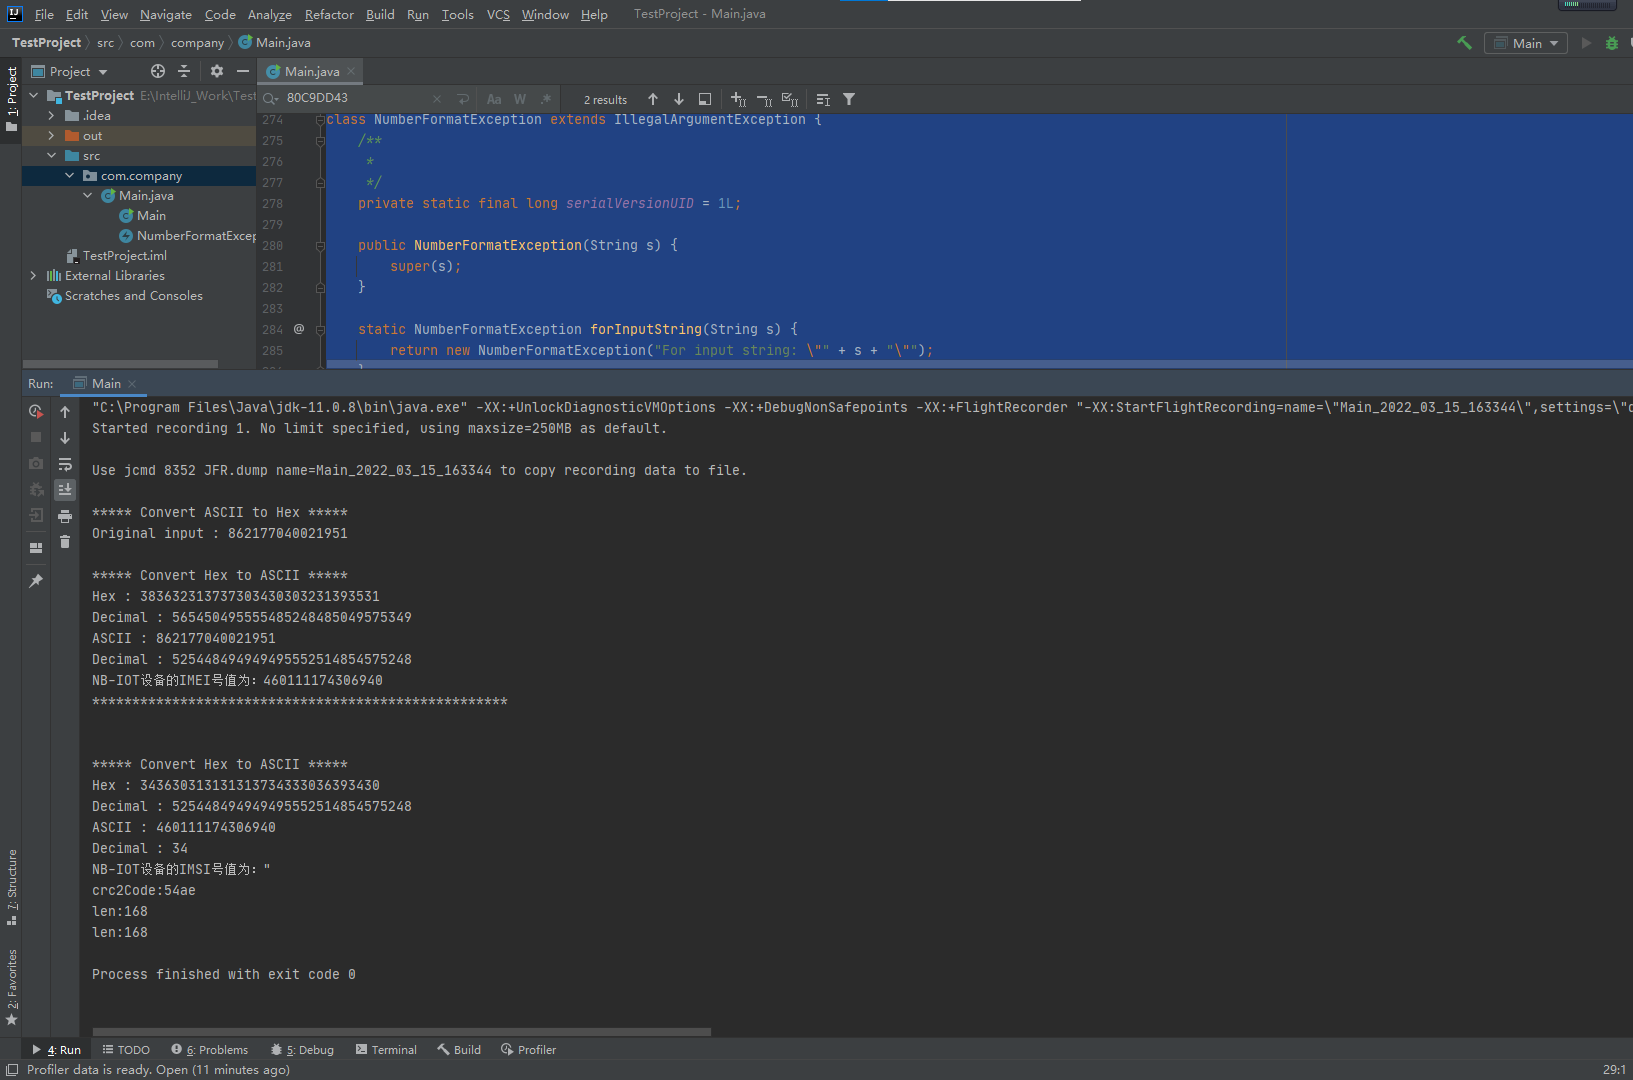Print console output via printer icon
The width and height of the screenshot is (1633, 1080).
[x=65, y=515]
